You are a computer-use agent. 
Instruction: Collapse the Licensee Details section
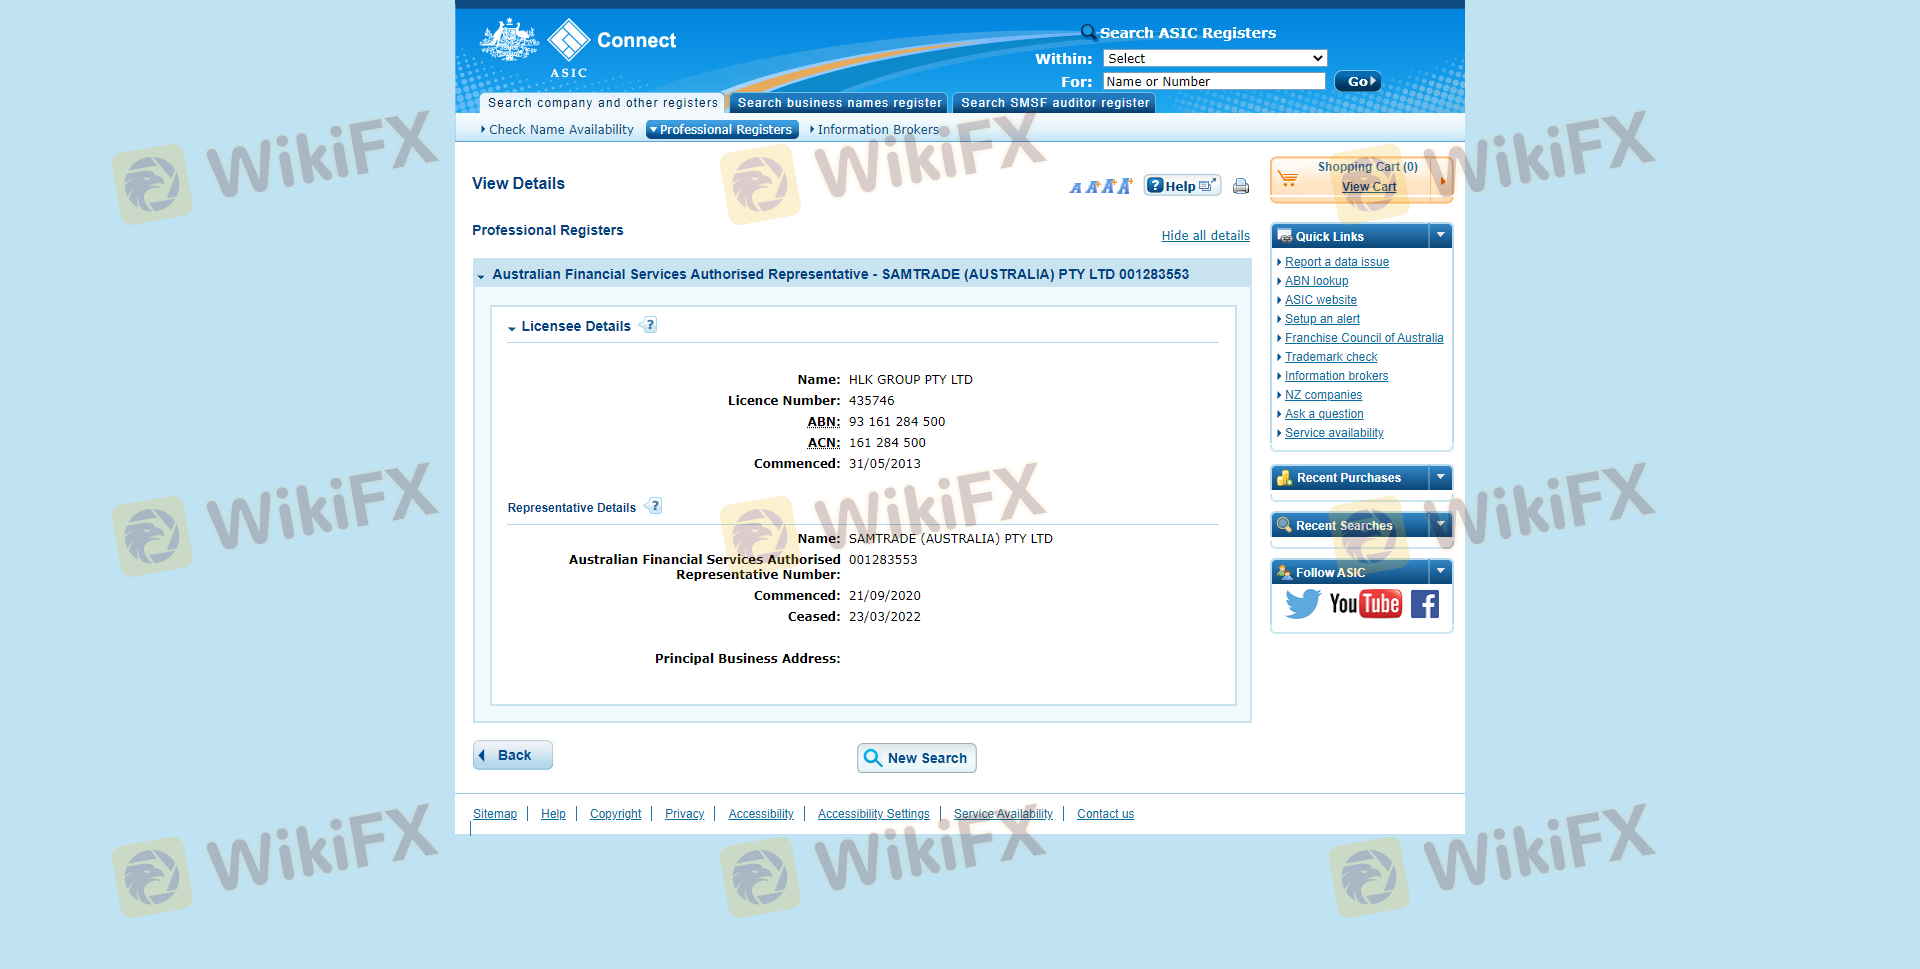pyautogui.click(x=512, y=328)
